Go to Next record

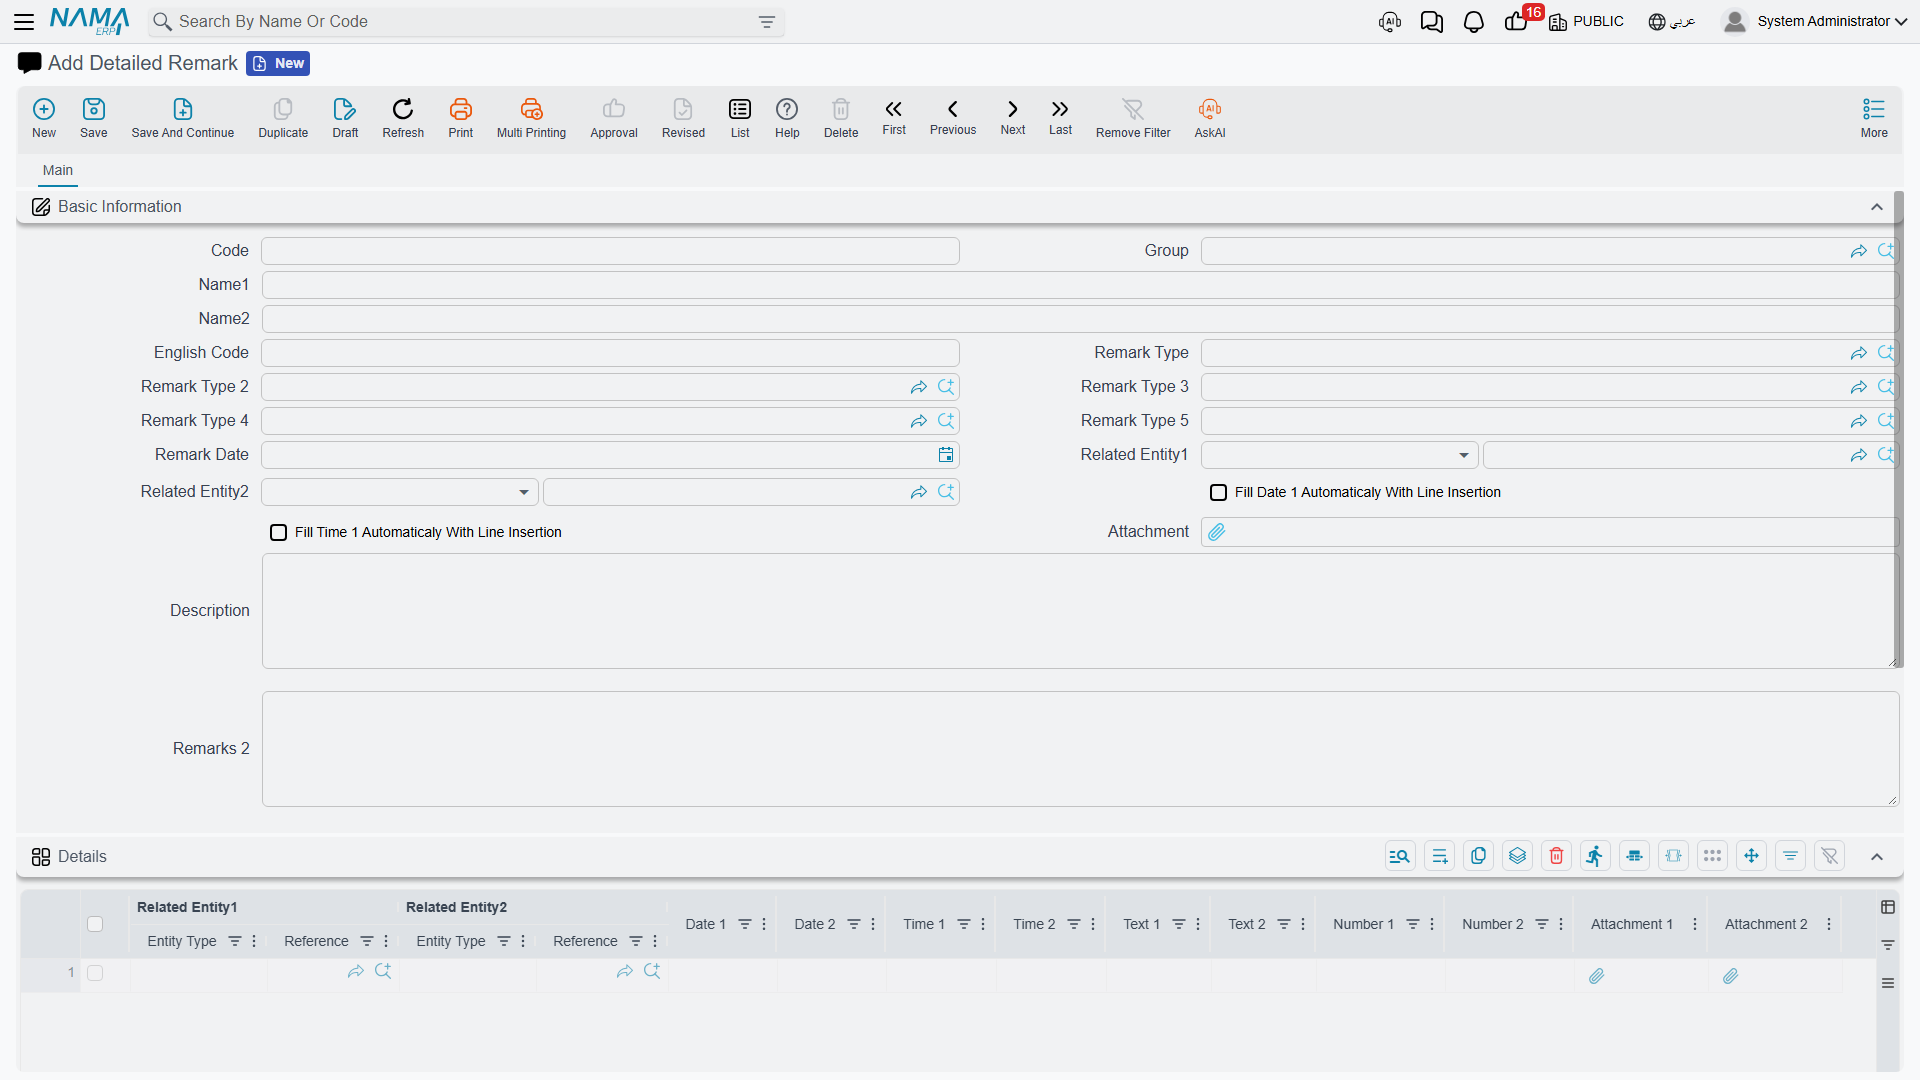(1013, 117)
